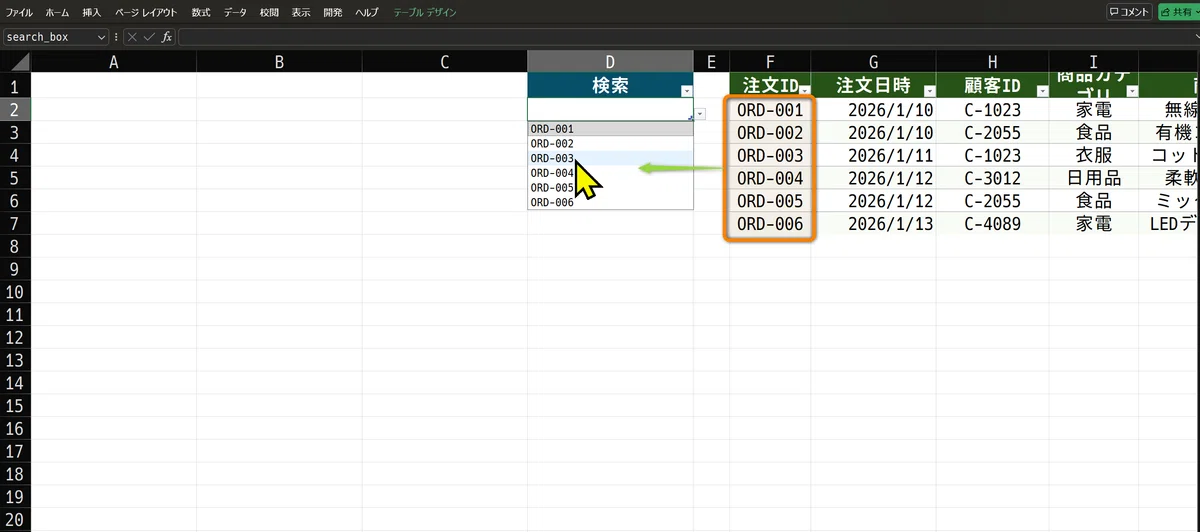Screen dimensions: 1200x532
Task: Open the ファイル menu
Action: pos(19,12)
